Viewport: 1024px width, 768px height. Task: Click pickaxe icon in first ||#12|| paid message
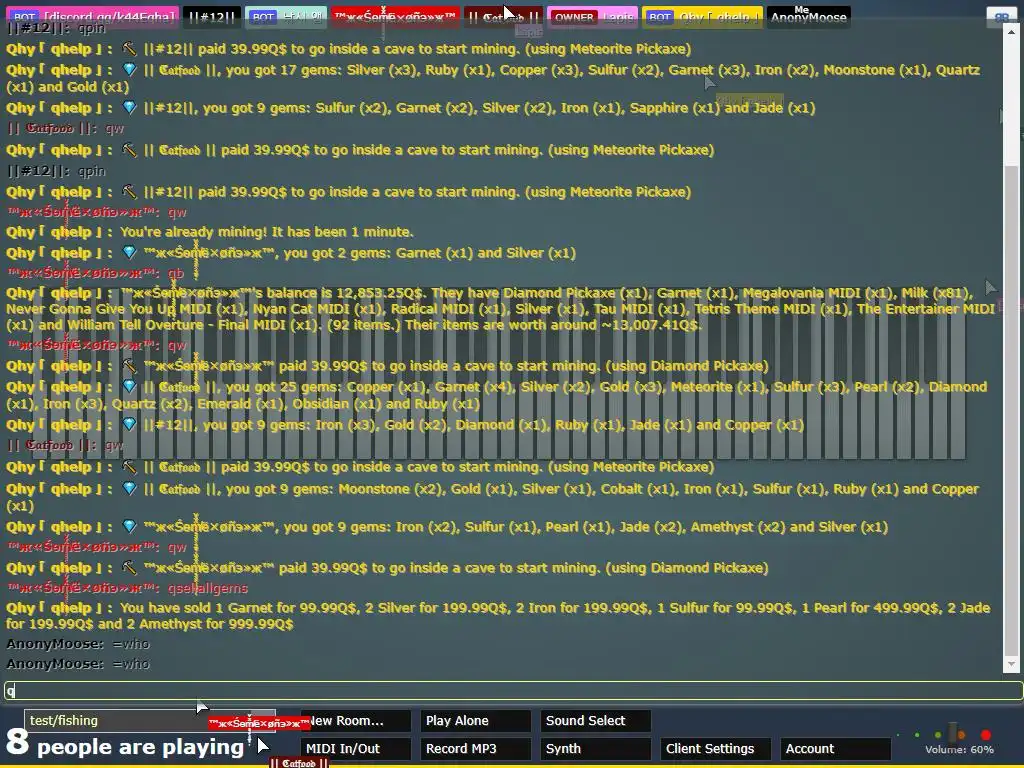[129, 48]
